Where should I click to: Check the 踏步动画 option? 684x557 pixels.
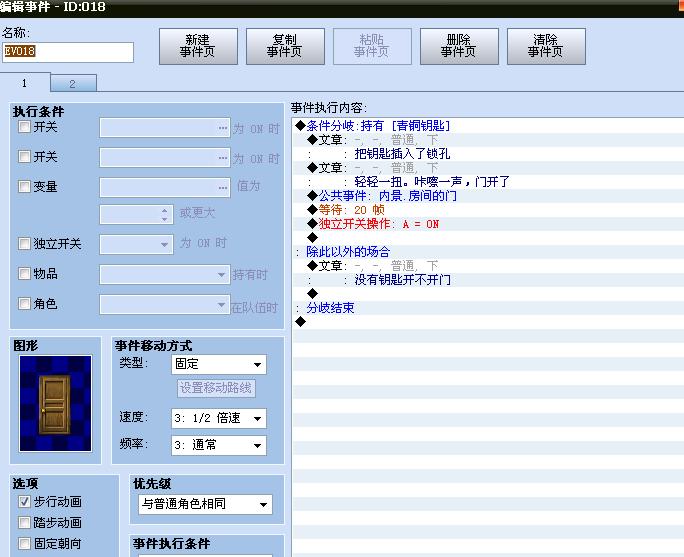point(24,522)
